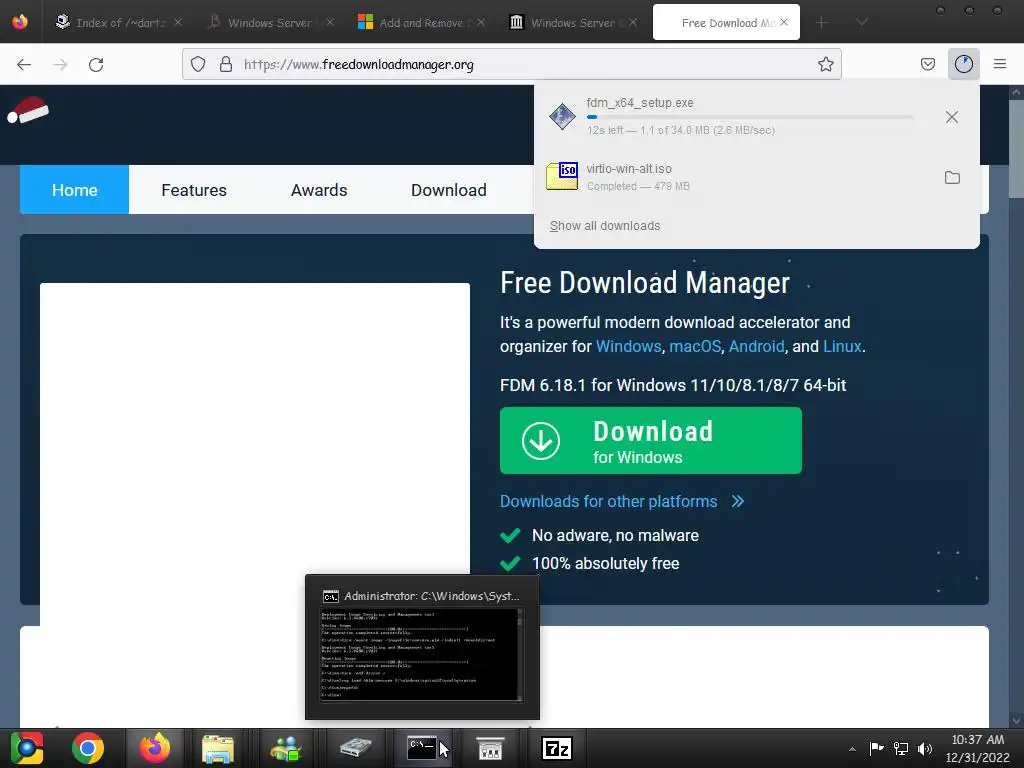Follow the Android platform link
The width and height of the screenshot is (1024, 768).
click(756, 346)
